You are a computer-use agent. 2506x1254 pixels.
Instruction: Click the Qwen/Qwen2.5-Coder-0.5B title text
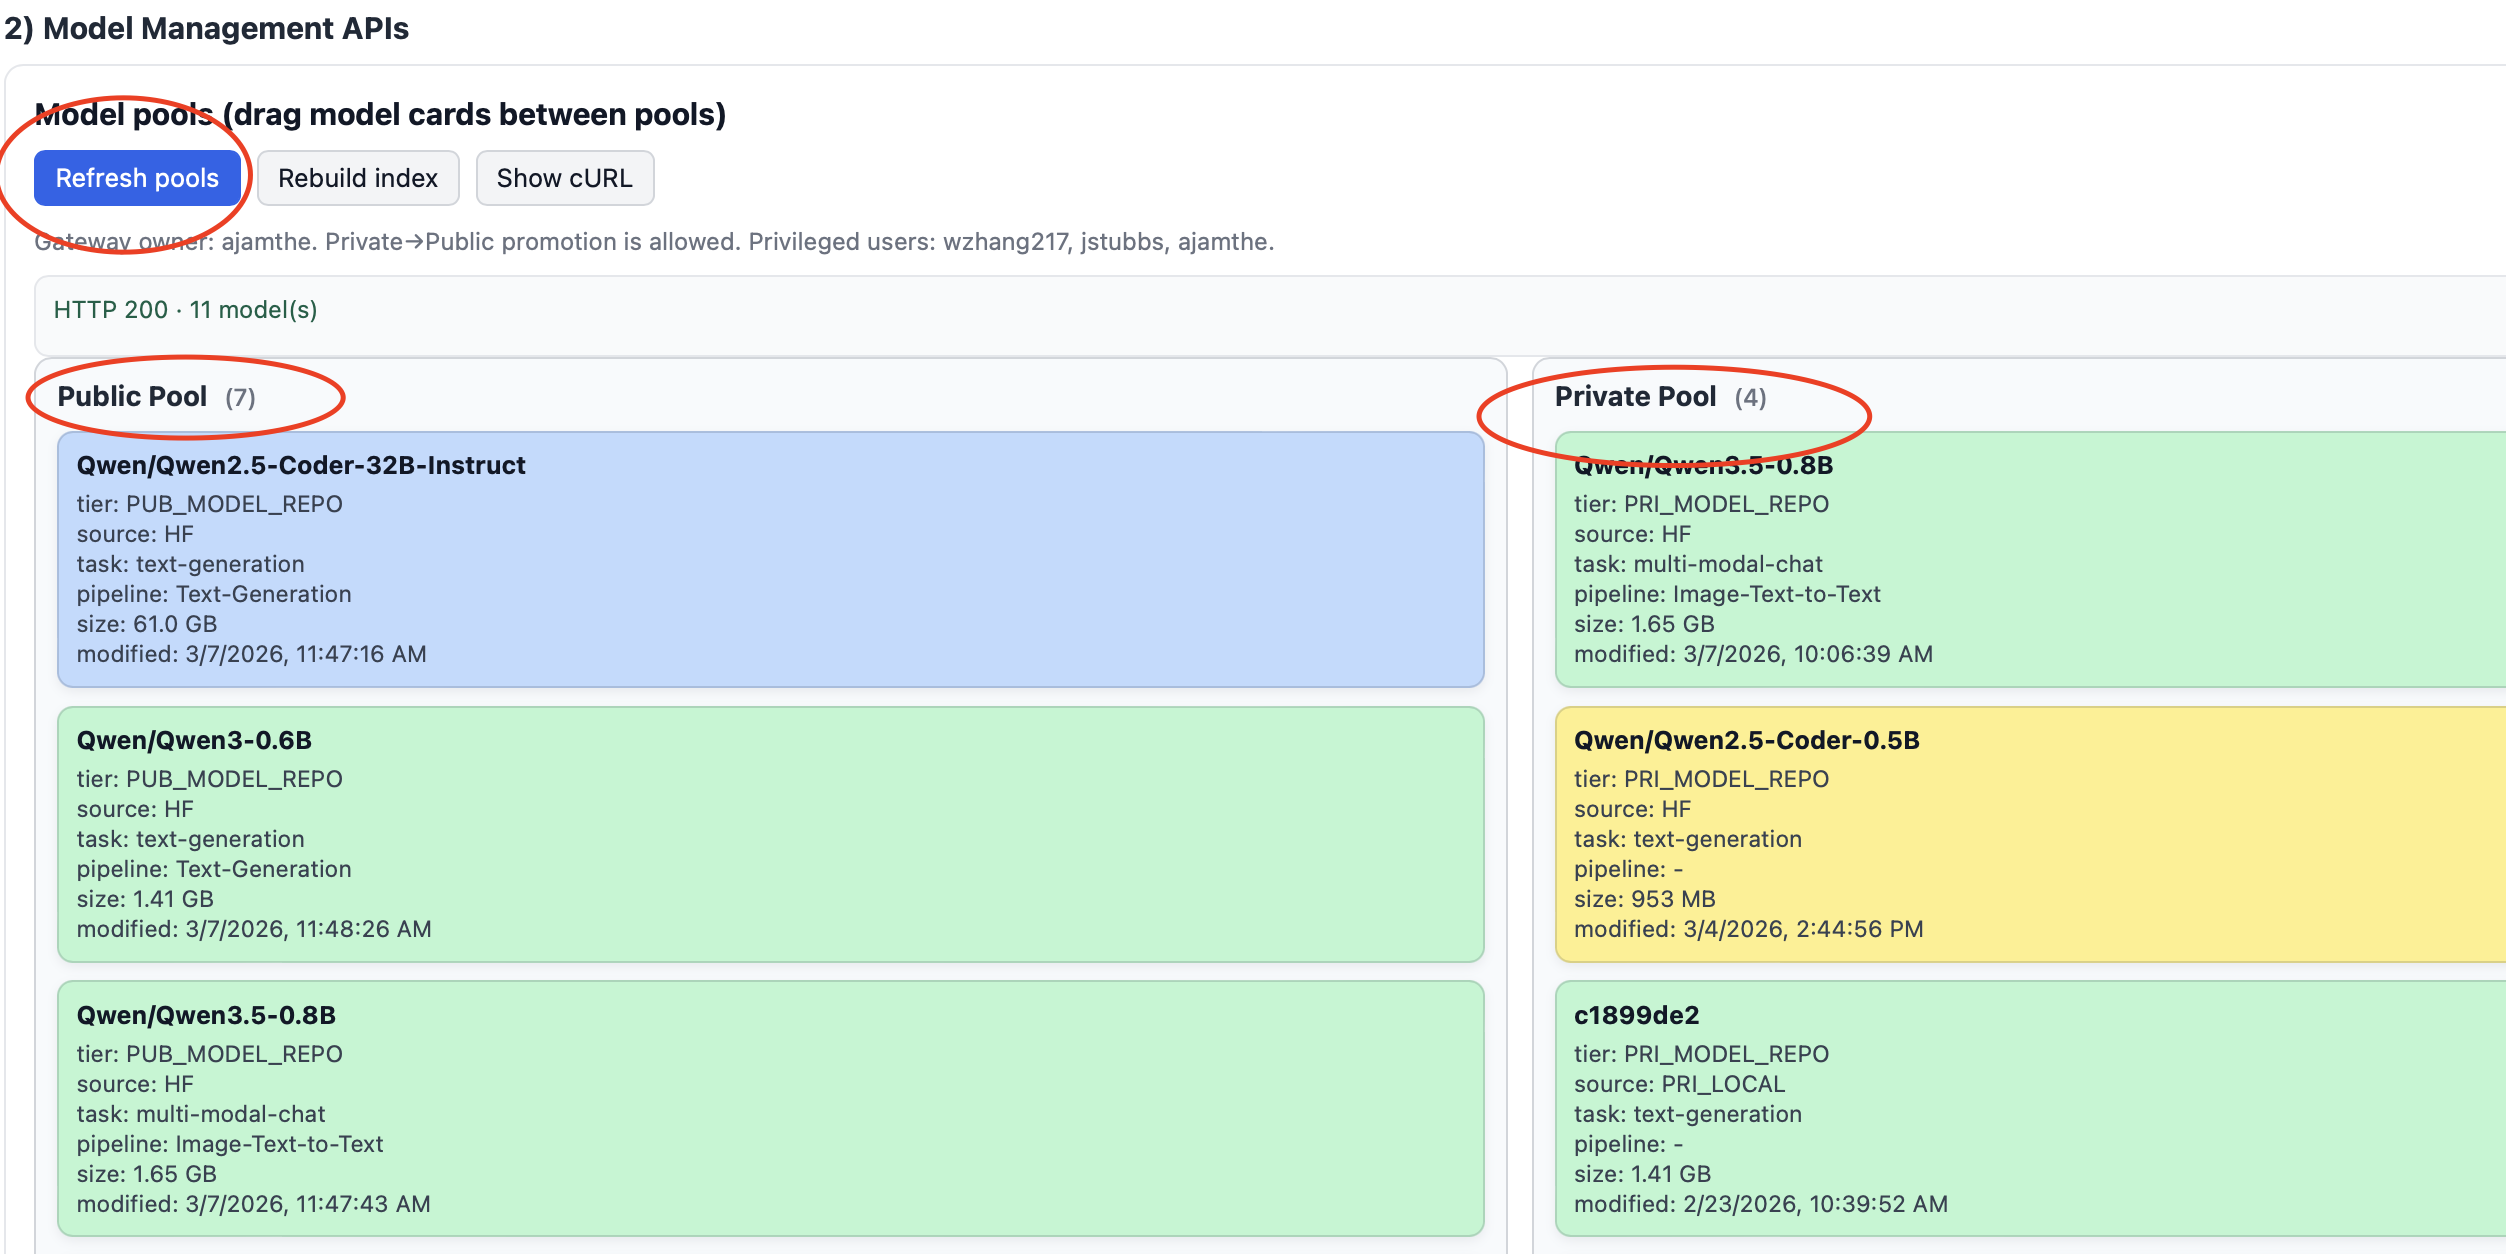pyautogui.click(x=1746, y=740)
